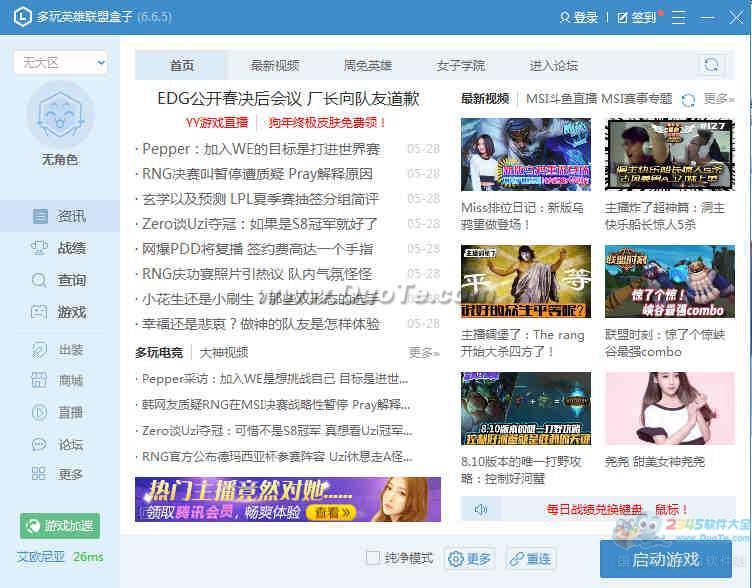The height and width of the screenshot is (588, 752).
Task: Open the 战绩 match record section
Action: click(x=59, y=248)
